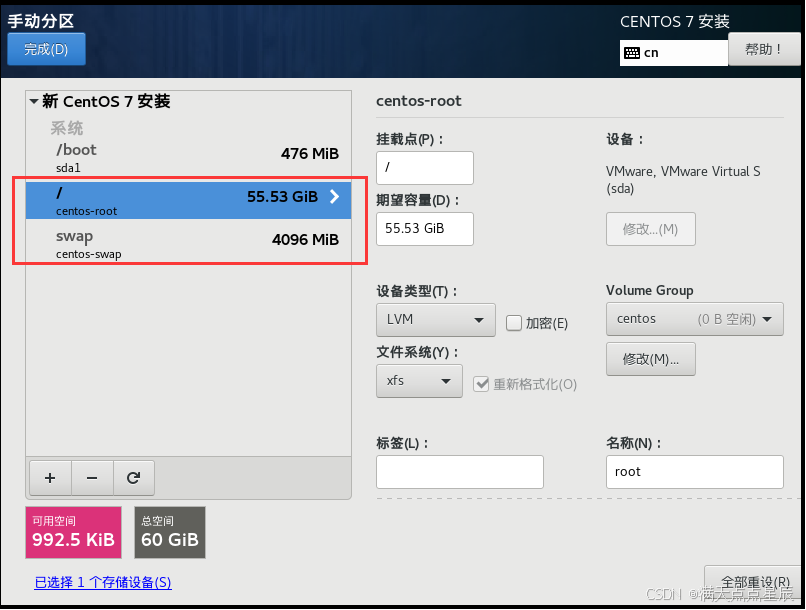Viewport: 806px width, 610px height.
Task: Click the 帮助! help button
Action: tap(764, 49)
